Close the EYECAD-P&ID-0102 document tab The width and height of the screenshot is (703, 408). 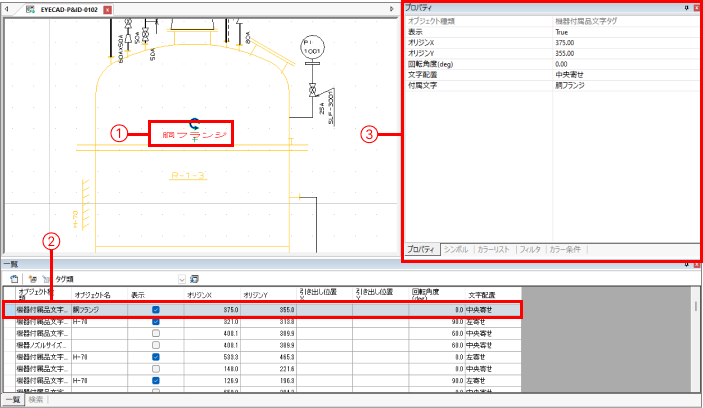(x=108, y=9)
